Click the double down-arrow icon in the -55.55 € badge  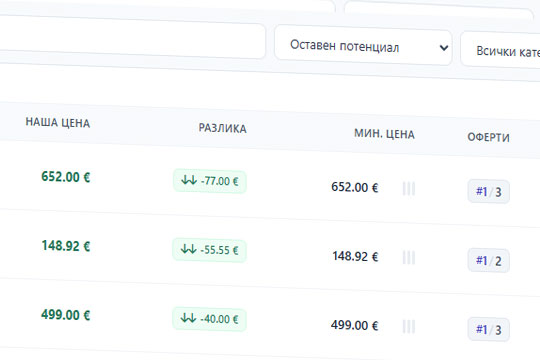(189, 249)
